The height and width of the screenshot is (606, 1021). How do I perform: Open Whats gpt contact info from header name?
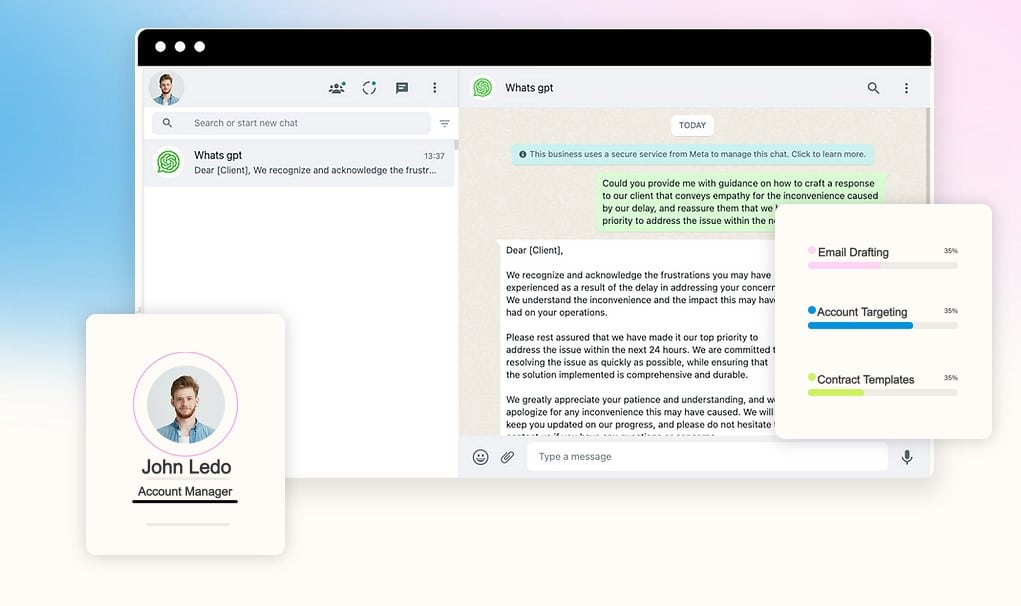[529, 88]
